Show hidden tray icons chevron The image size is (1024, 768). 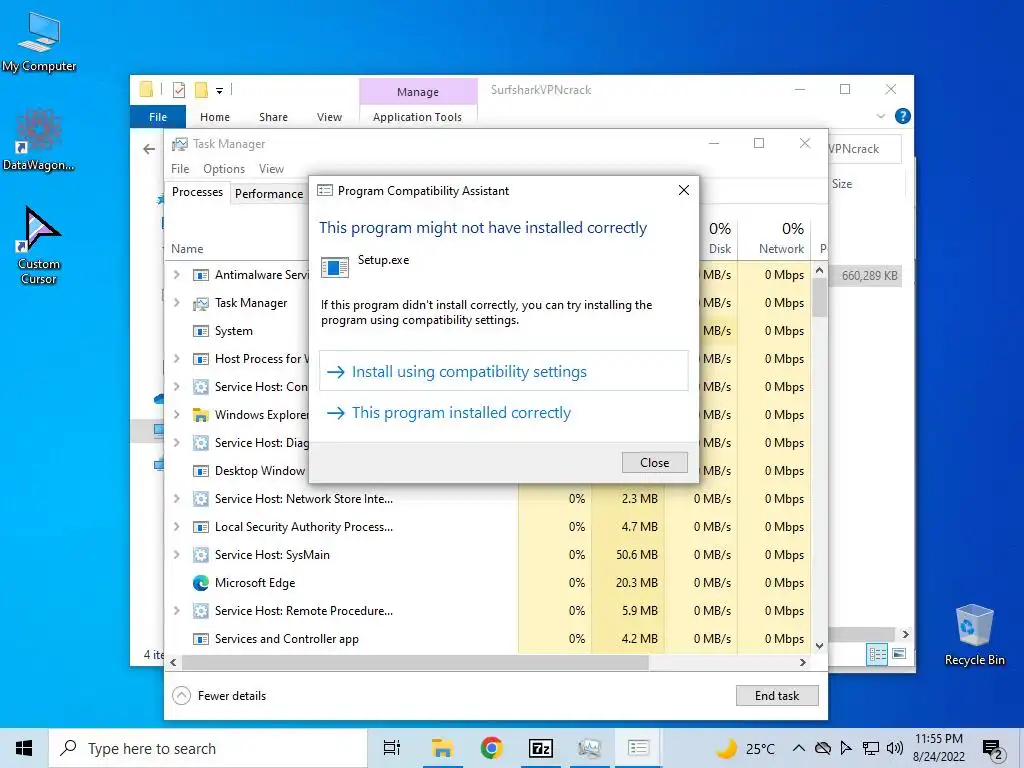tap(798, 748)
